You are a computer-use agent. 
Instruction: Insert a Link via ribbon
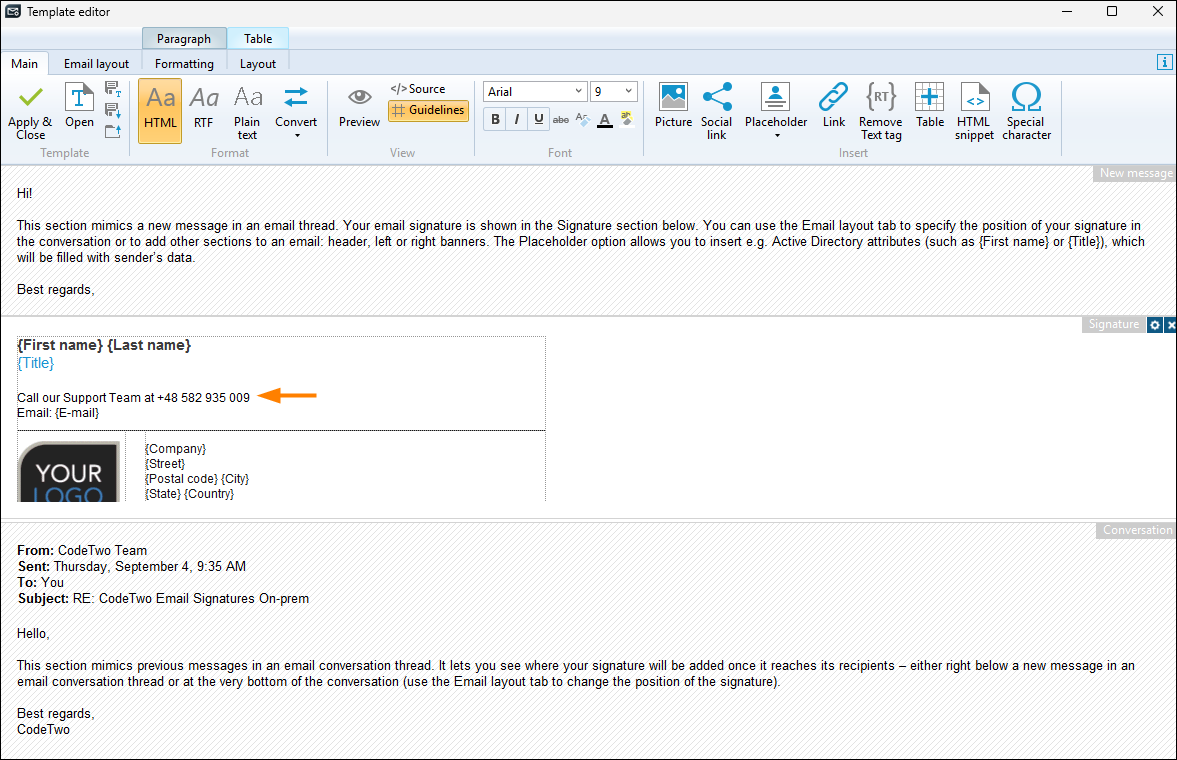pyautogui.click(x=833, y=106)
